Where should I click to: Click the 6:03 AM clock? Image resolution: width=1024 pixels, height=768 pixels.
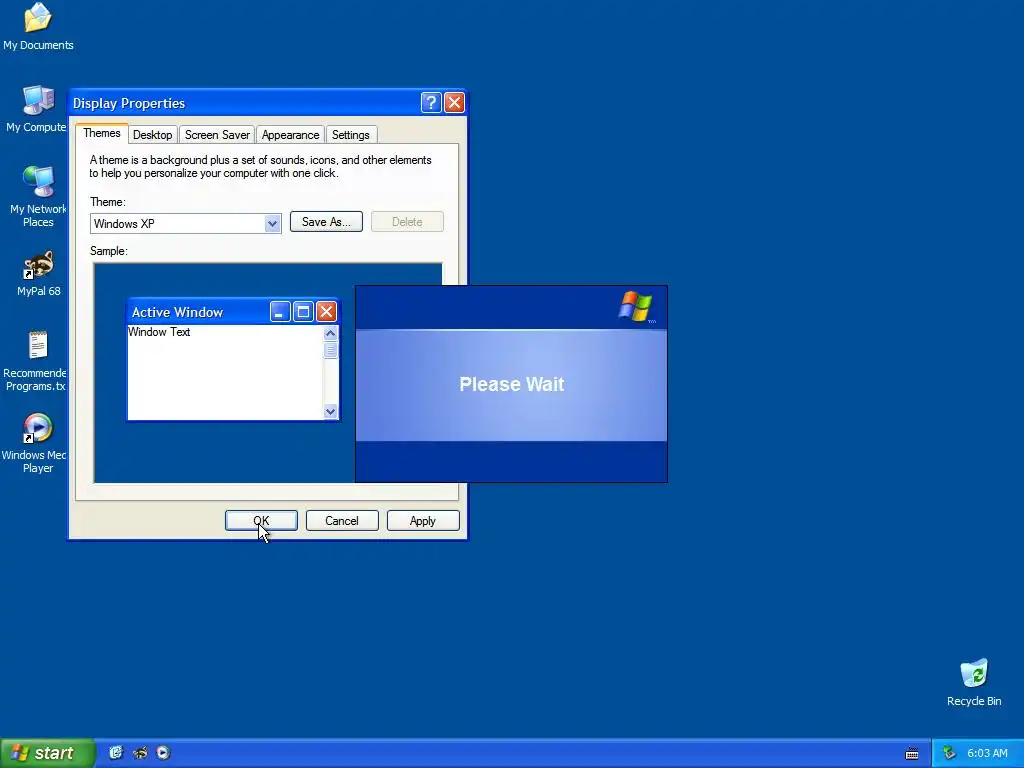pyautogui.click(x=987, y=753)
